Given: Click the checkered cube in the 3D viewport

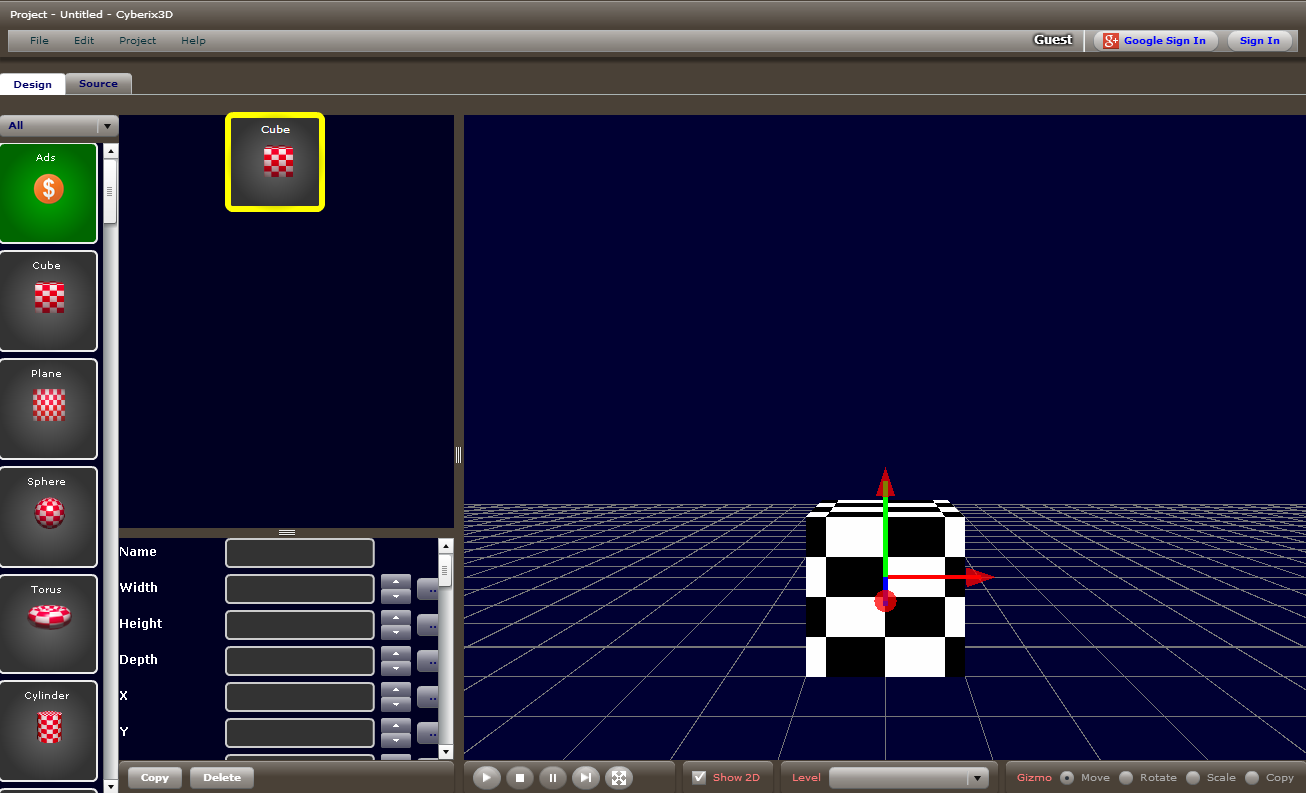Looking at the screenshot, I should coord(885,589).
